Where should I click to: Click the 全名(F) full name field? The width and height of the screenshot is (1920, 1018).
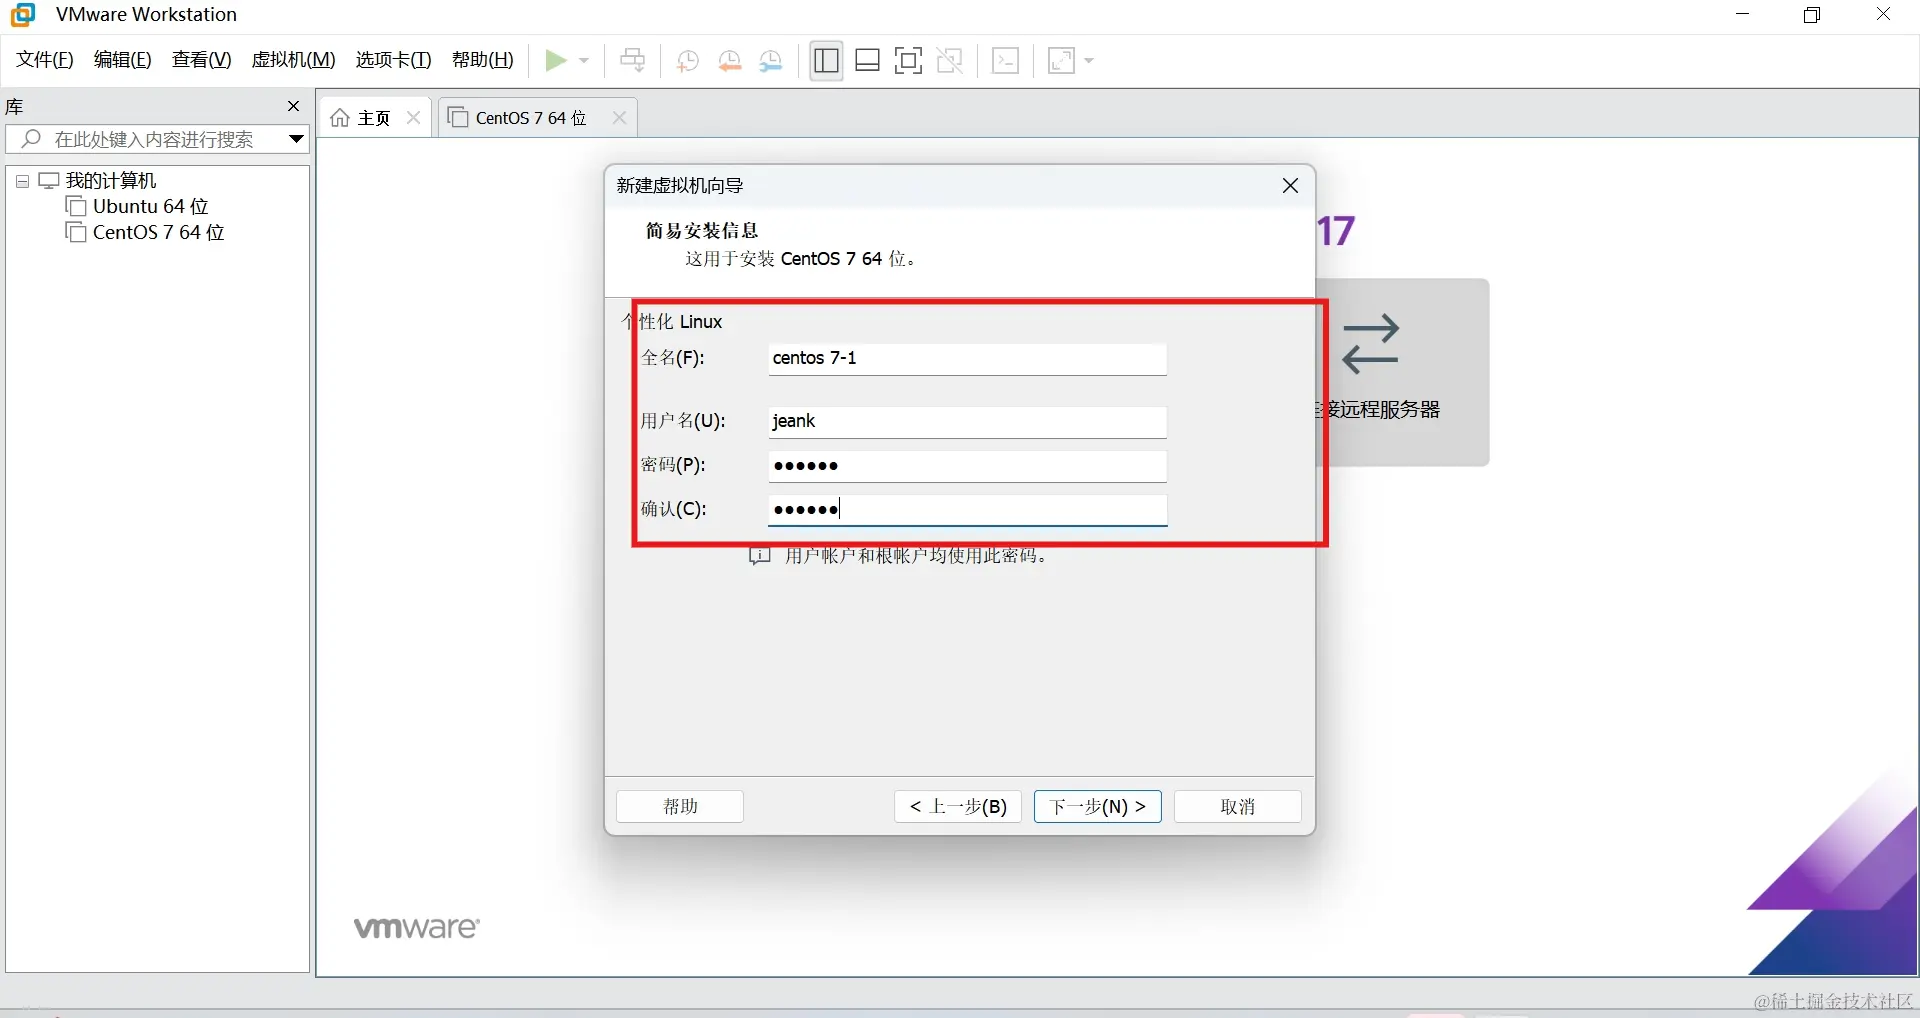(967, 359)
